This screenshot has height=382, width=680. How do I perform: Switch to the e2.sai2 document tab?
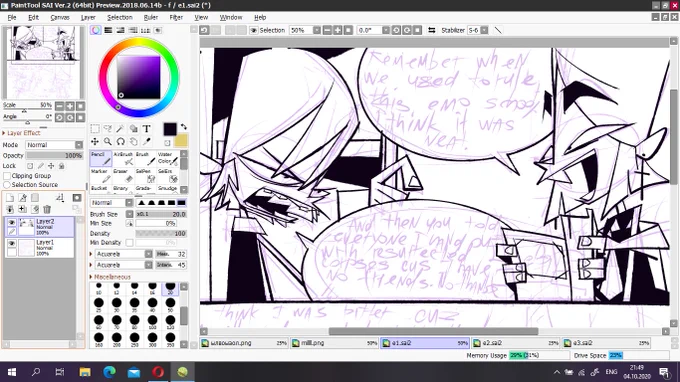click(x=516, y=343)
